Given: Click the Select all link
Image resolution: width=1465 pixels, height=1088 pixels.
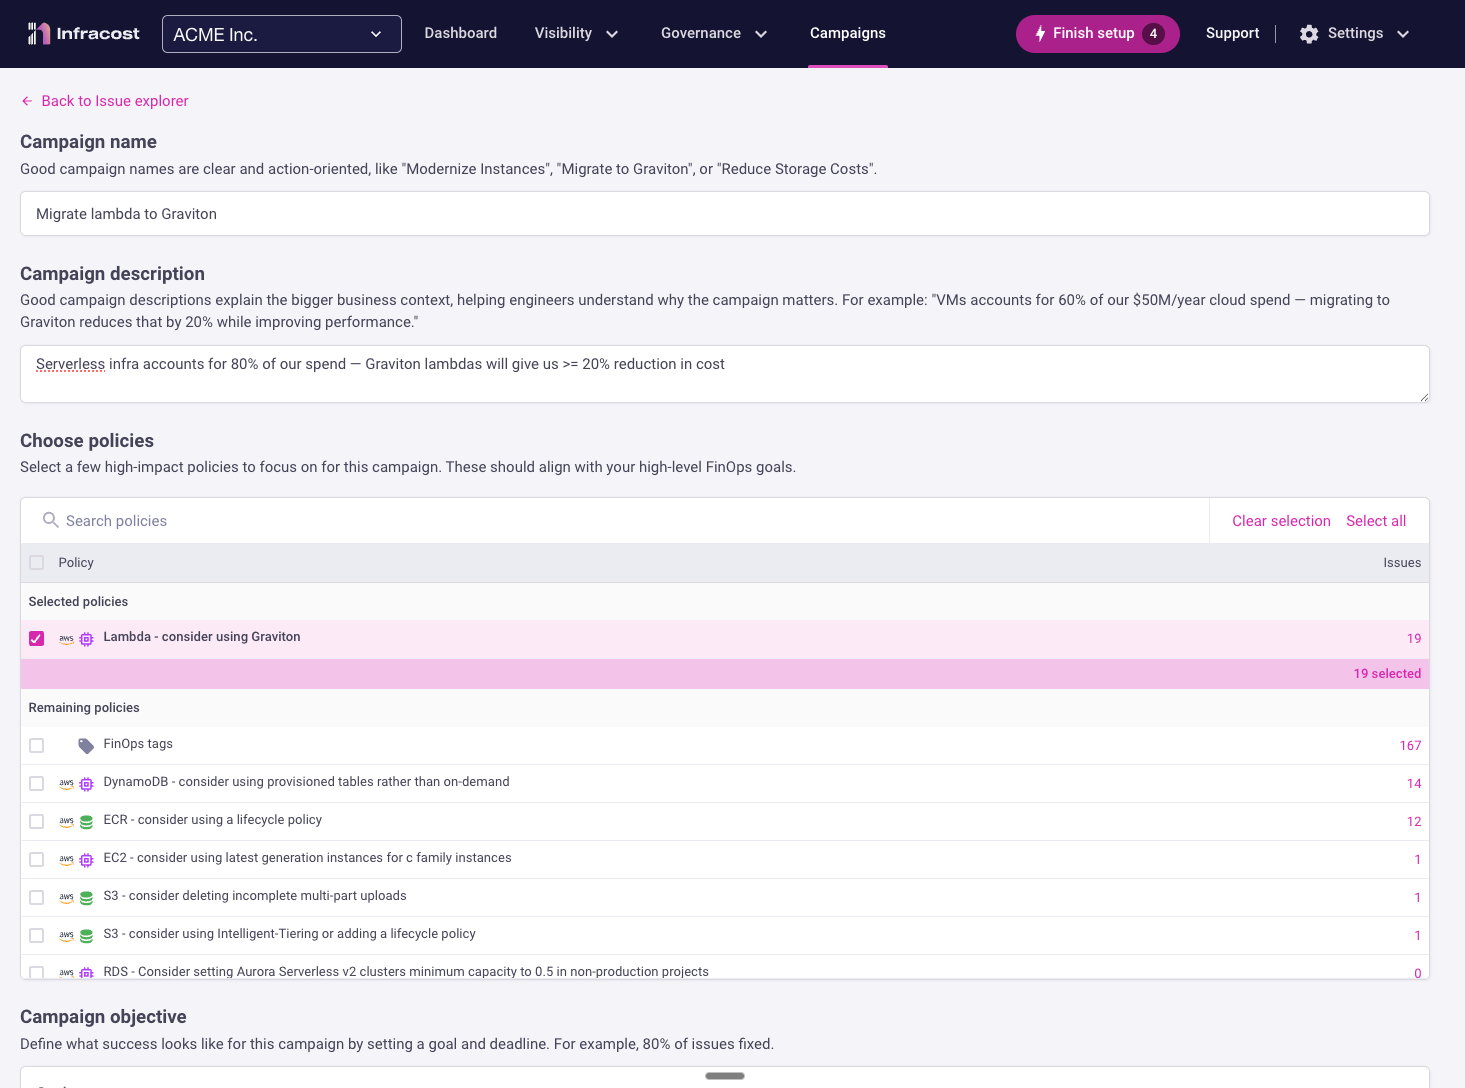Looking at the screenshot, I should [1376, 521].
